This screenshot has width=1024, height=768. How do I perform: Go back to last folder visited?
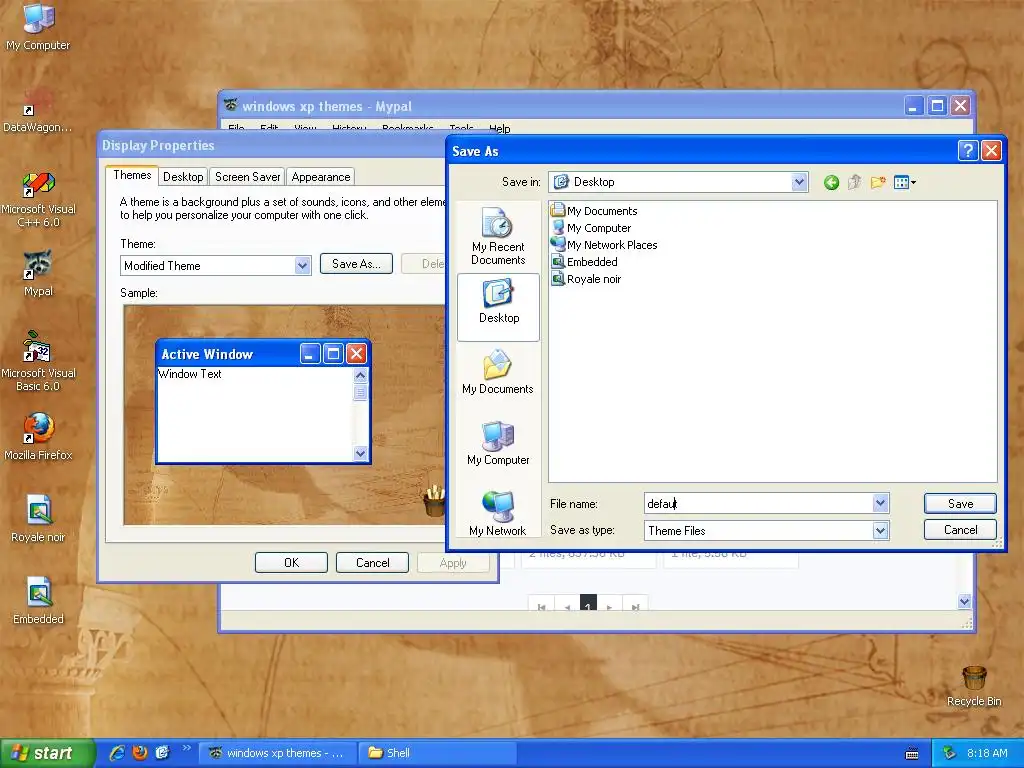tap(831, 182)
